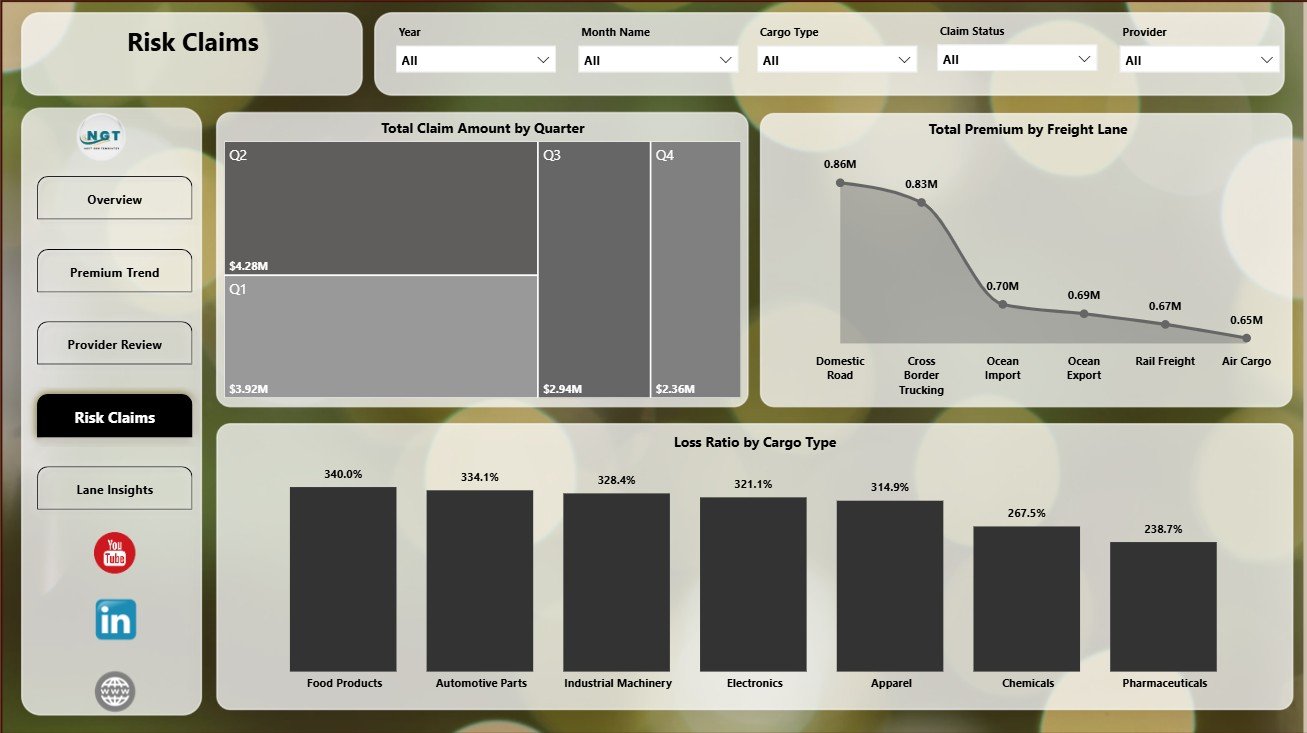Click the Food Products bar
This screenshot has height=733, width=1307.
343,579
